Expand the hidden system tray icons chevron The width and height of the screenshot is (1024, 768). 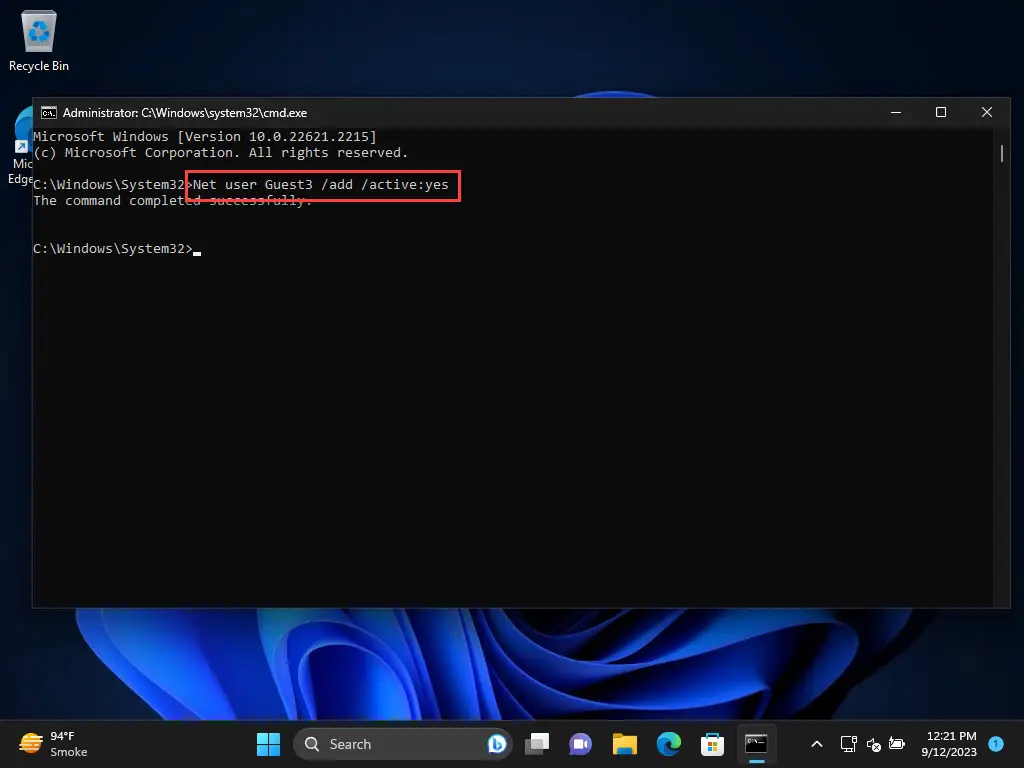816,744
